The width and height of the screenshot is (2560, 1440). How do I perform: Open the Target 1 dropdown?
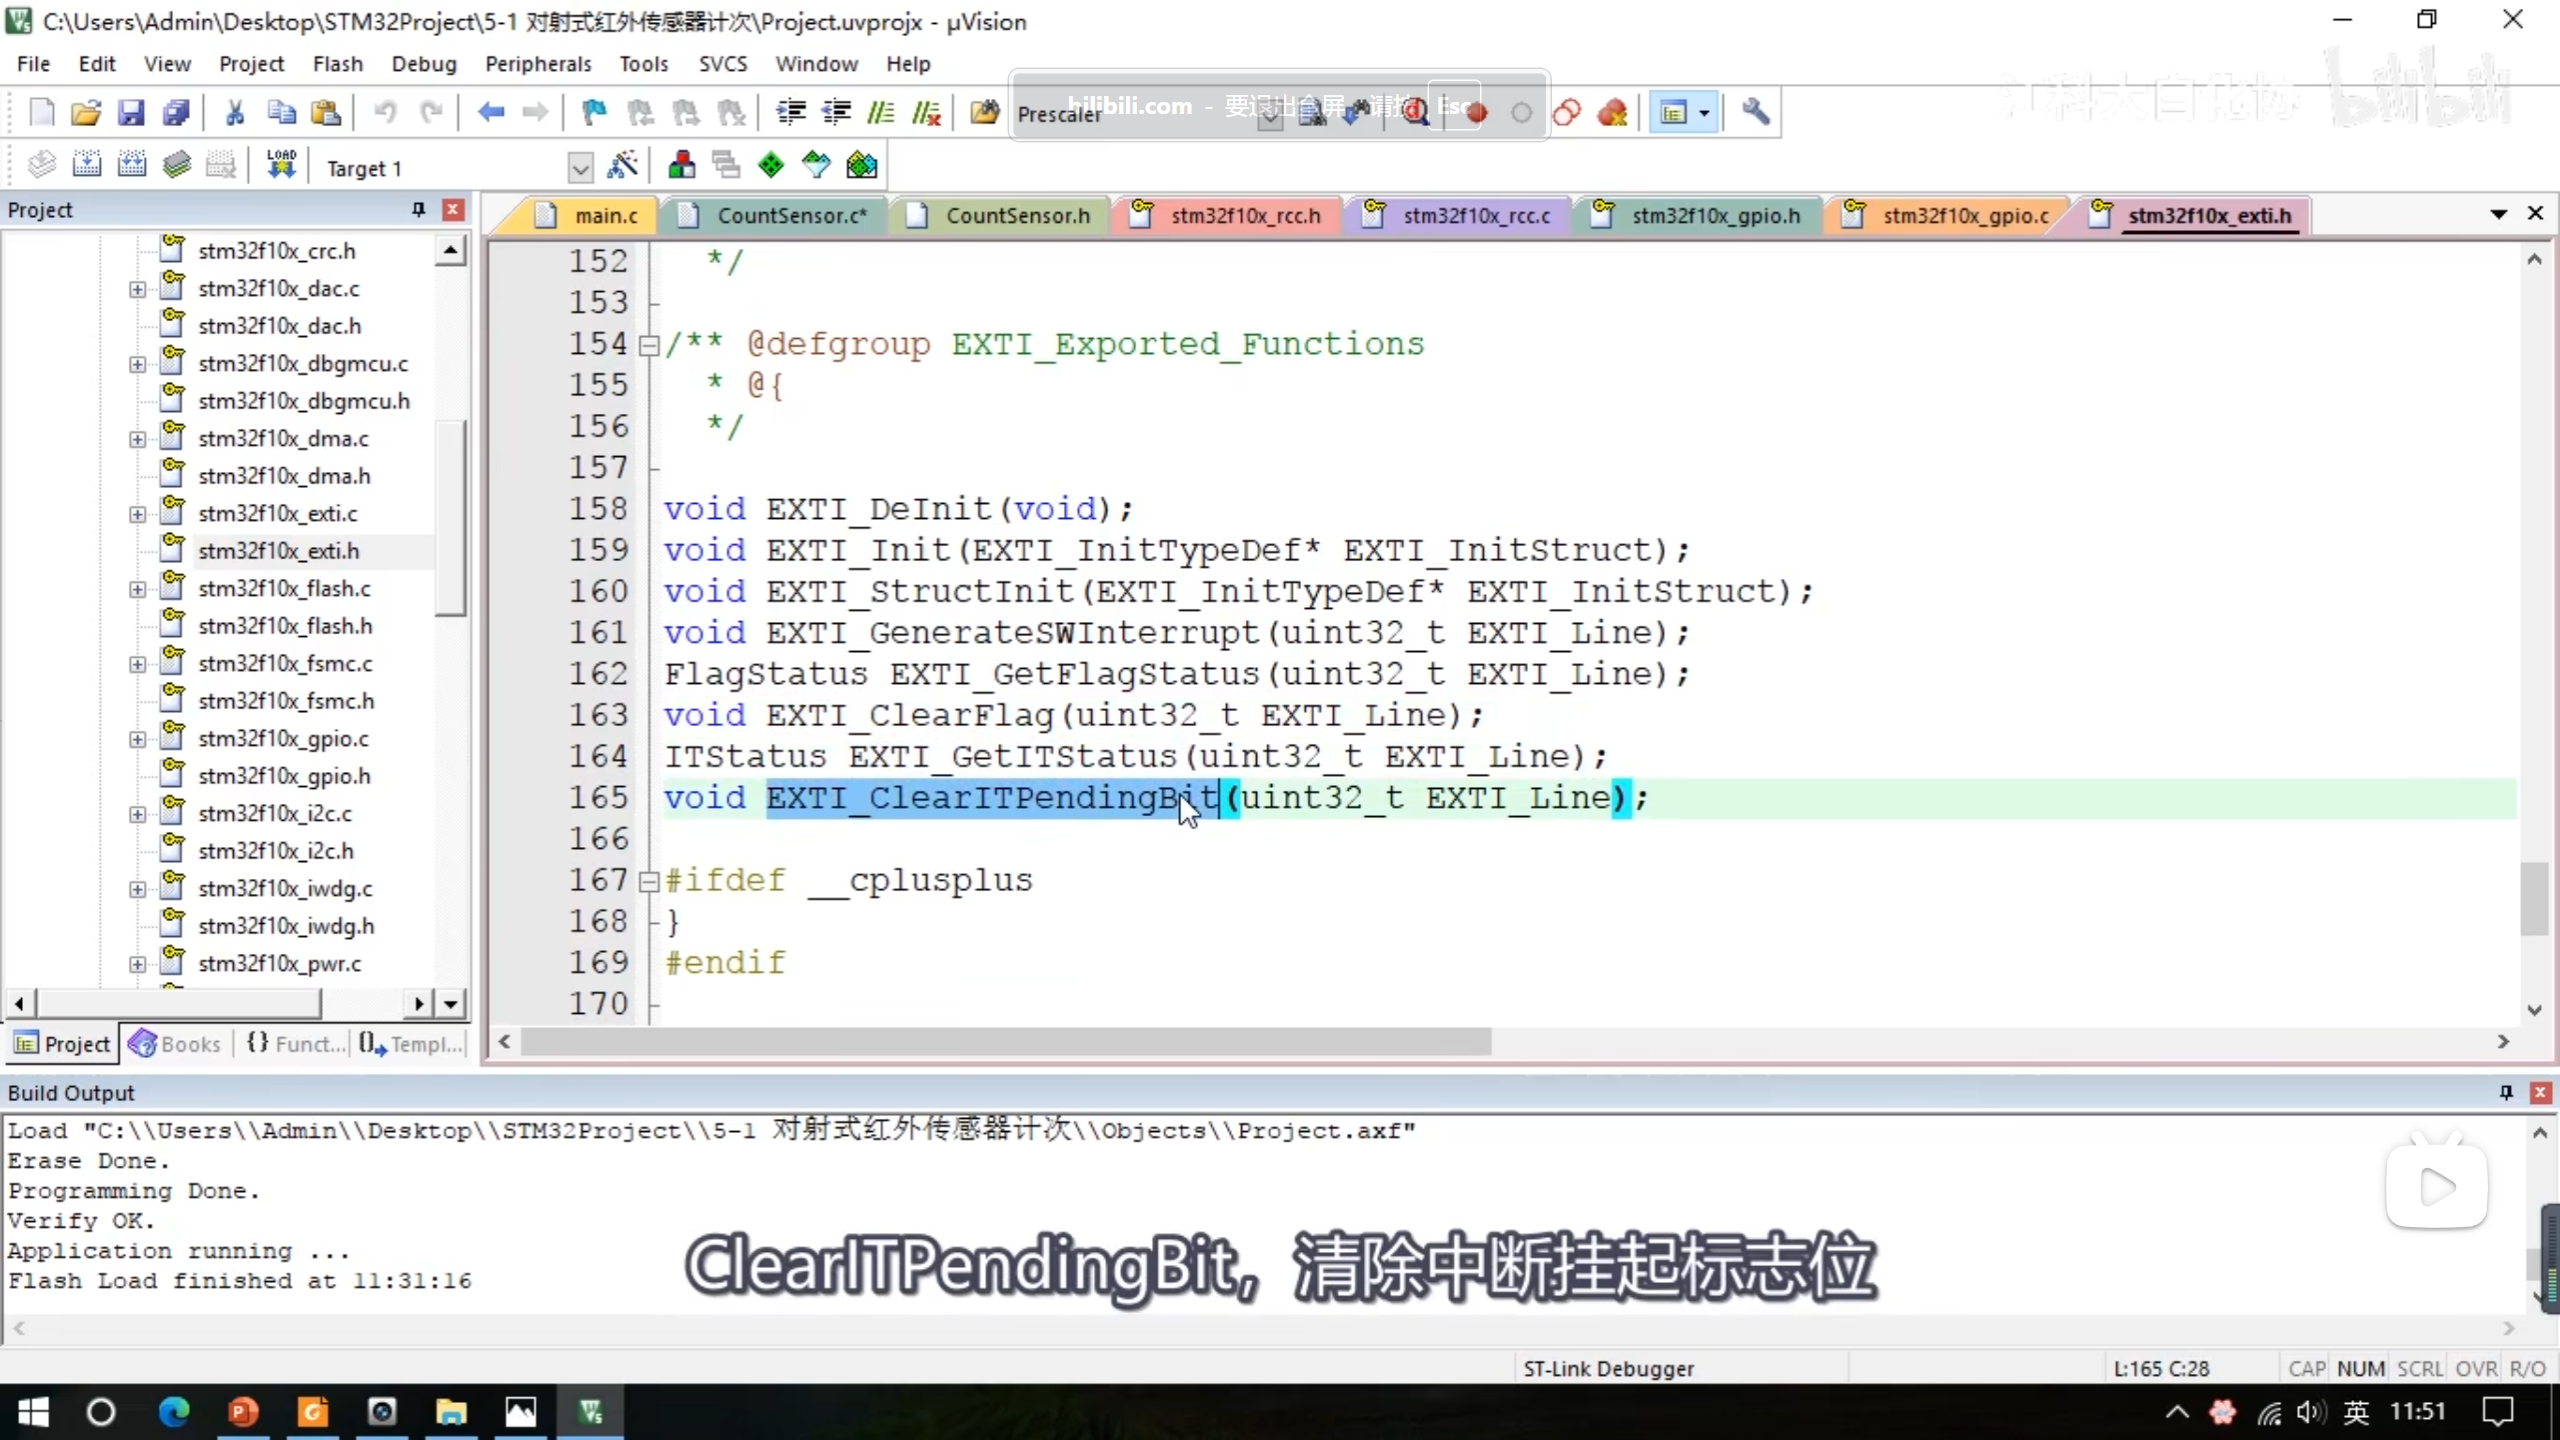tap(580, 167)
